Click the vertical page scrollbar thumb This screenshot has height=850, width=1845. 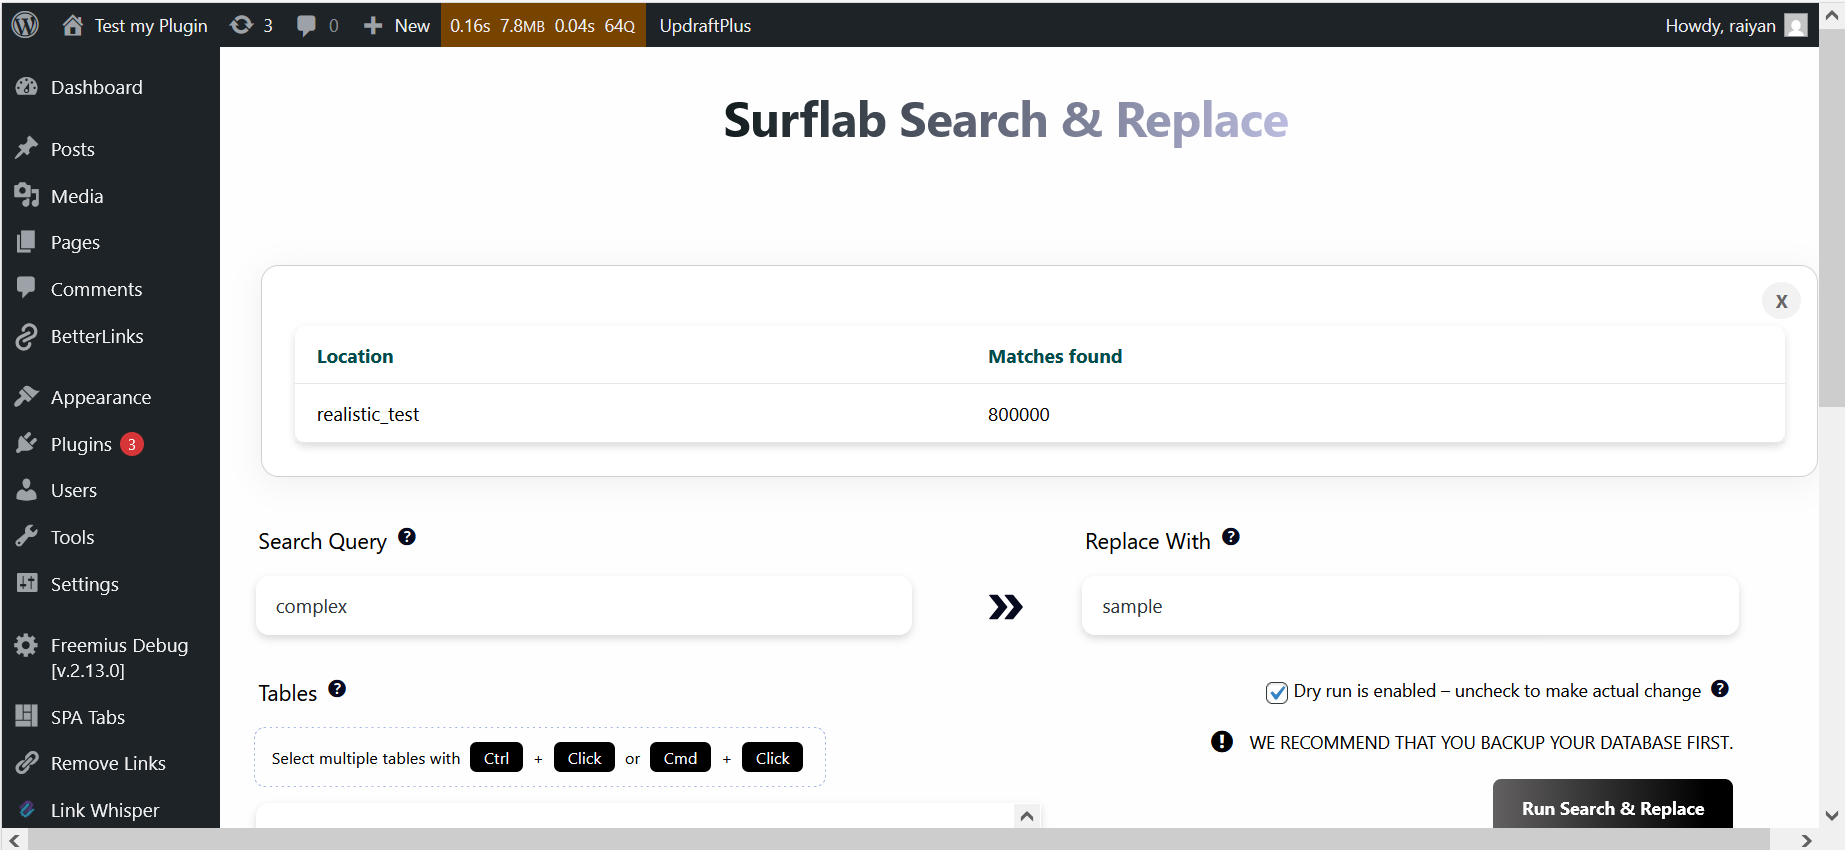pos(1832,220)
